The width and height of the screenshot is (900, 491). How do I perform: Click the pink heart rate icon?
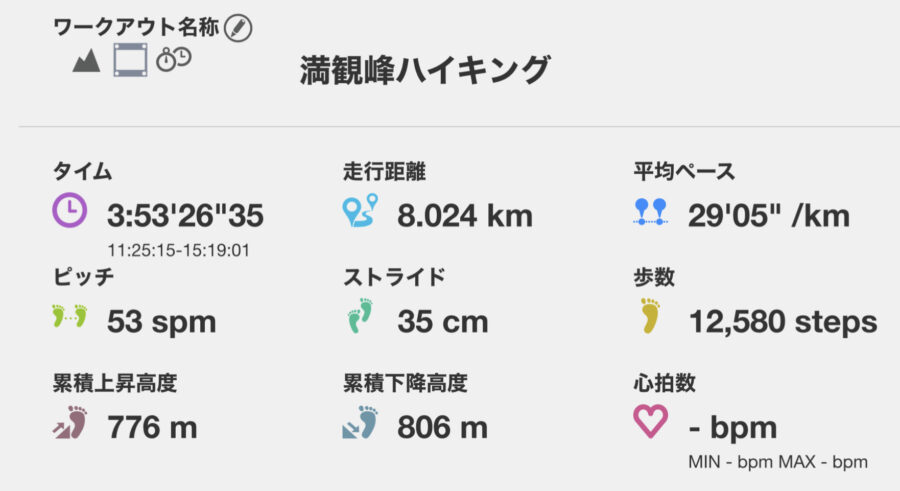pos(650,421)
